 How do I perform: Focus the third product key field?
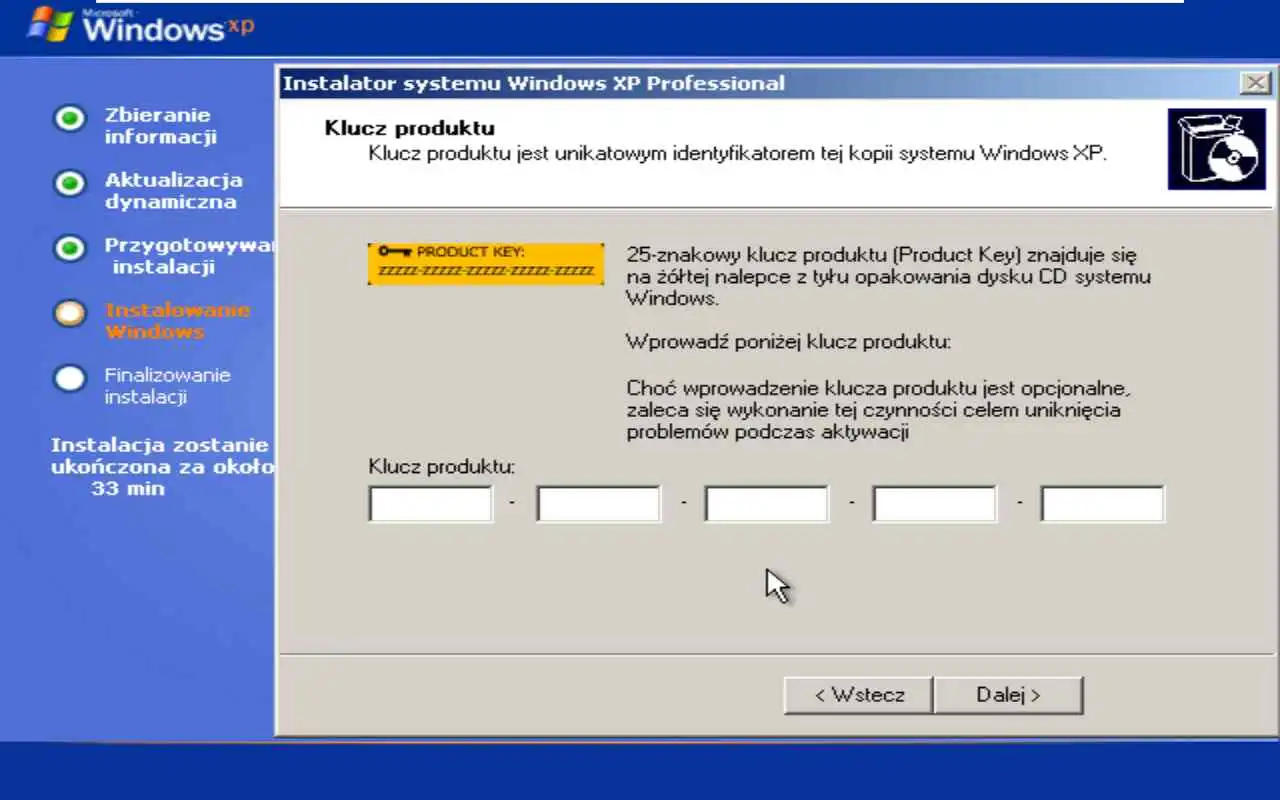coord(766,504)
